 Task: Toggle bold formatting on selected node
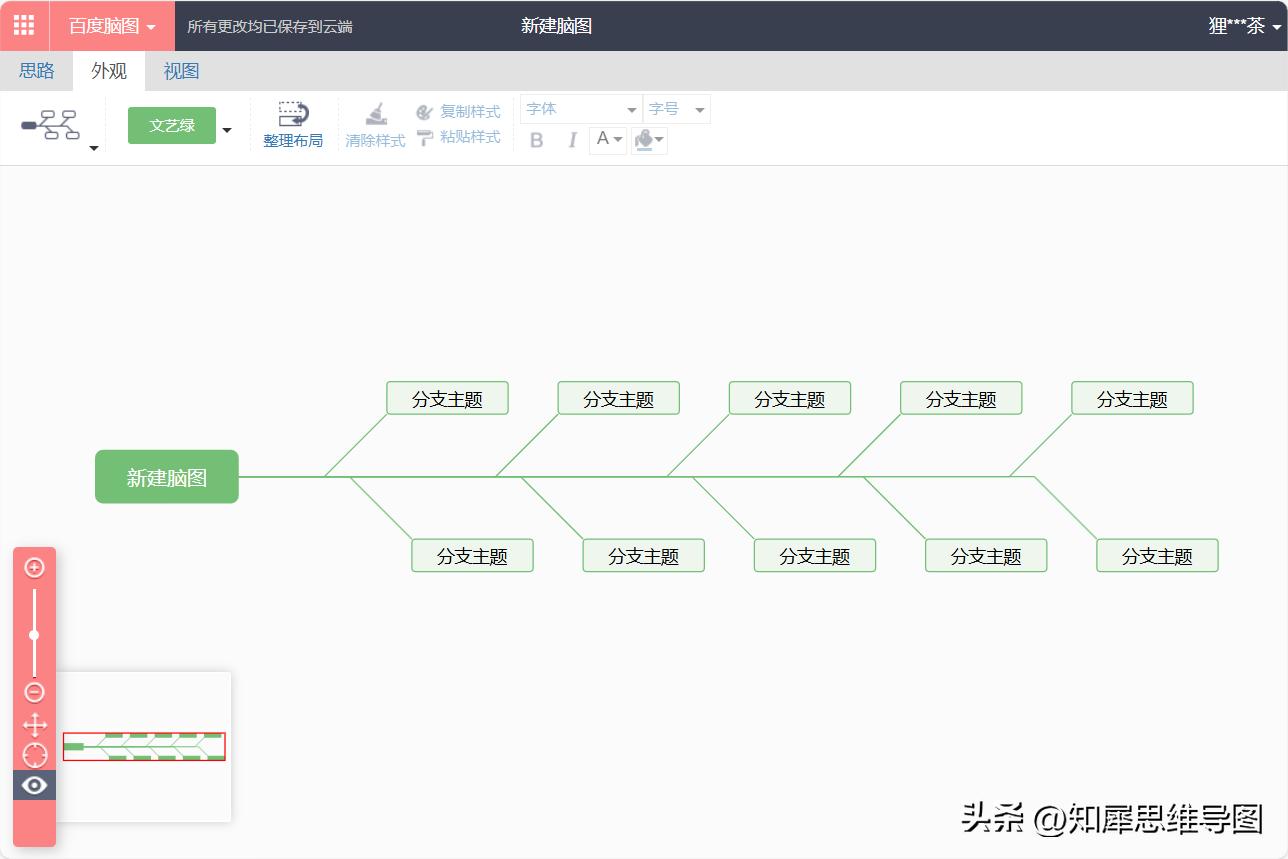(537, 140)
